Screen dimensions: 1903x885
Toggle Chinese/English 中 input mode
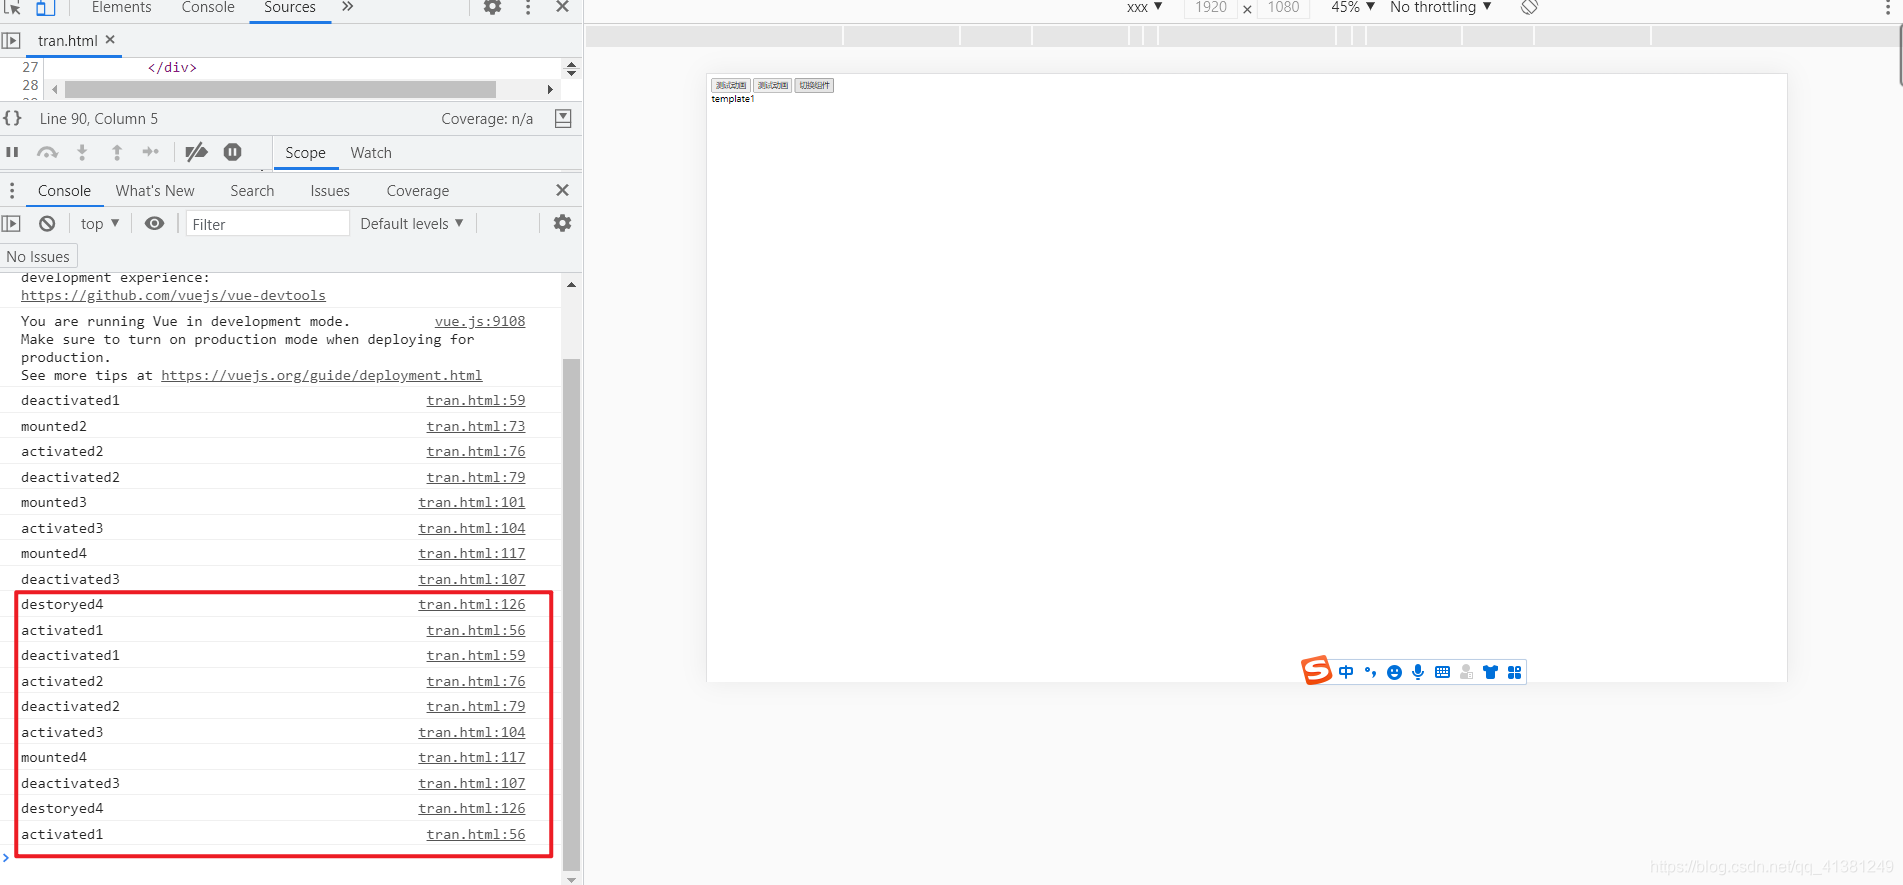click(x=1346, y=672)
